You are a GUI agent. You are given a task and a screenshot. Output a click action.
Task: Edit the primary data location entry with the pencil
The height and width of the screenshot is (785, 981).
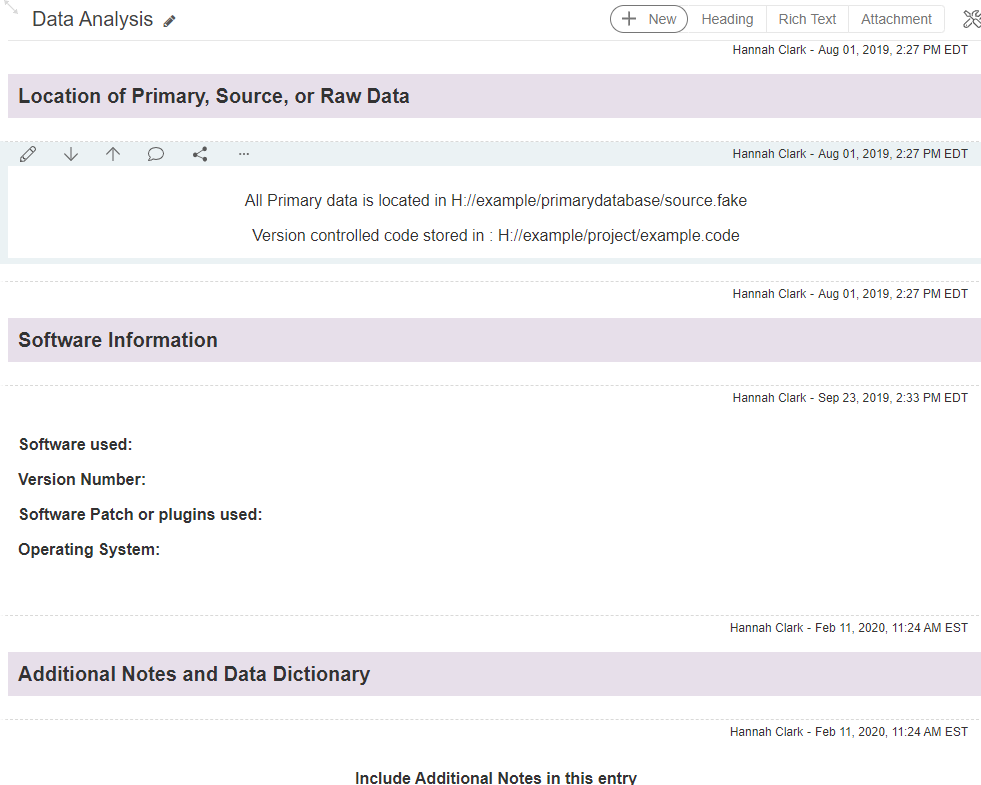[28, 154]
